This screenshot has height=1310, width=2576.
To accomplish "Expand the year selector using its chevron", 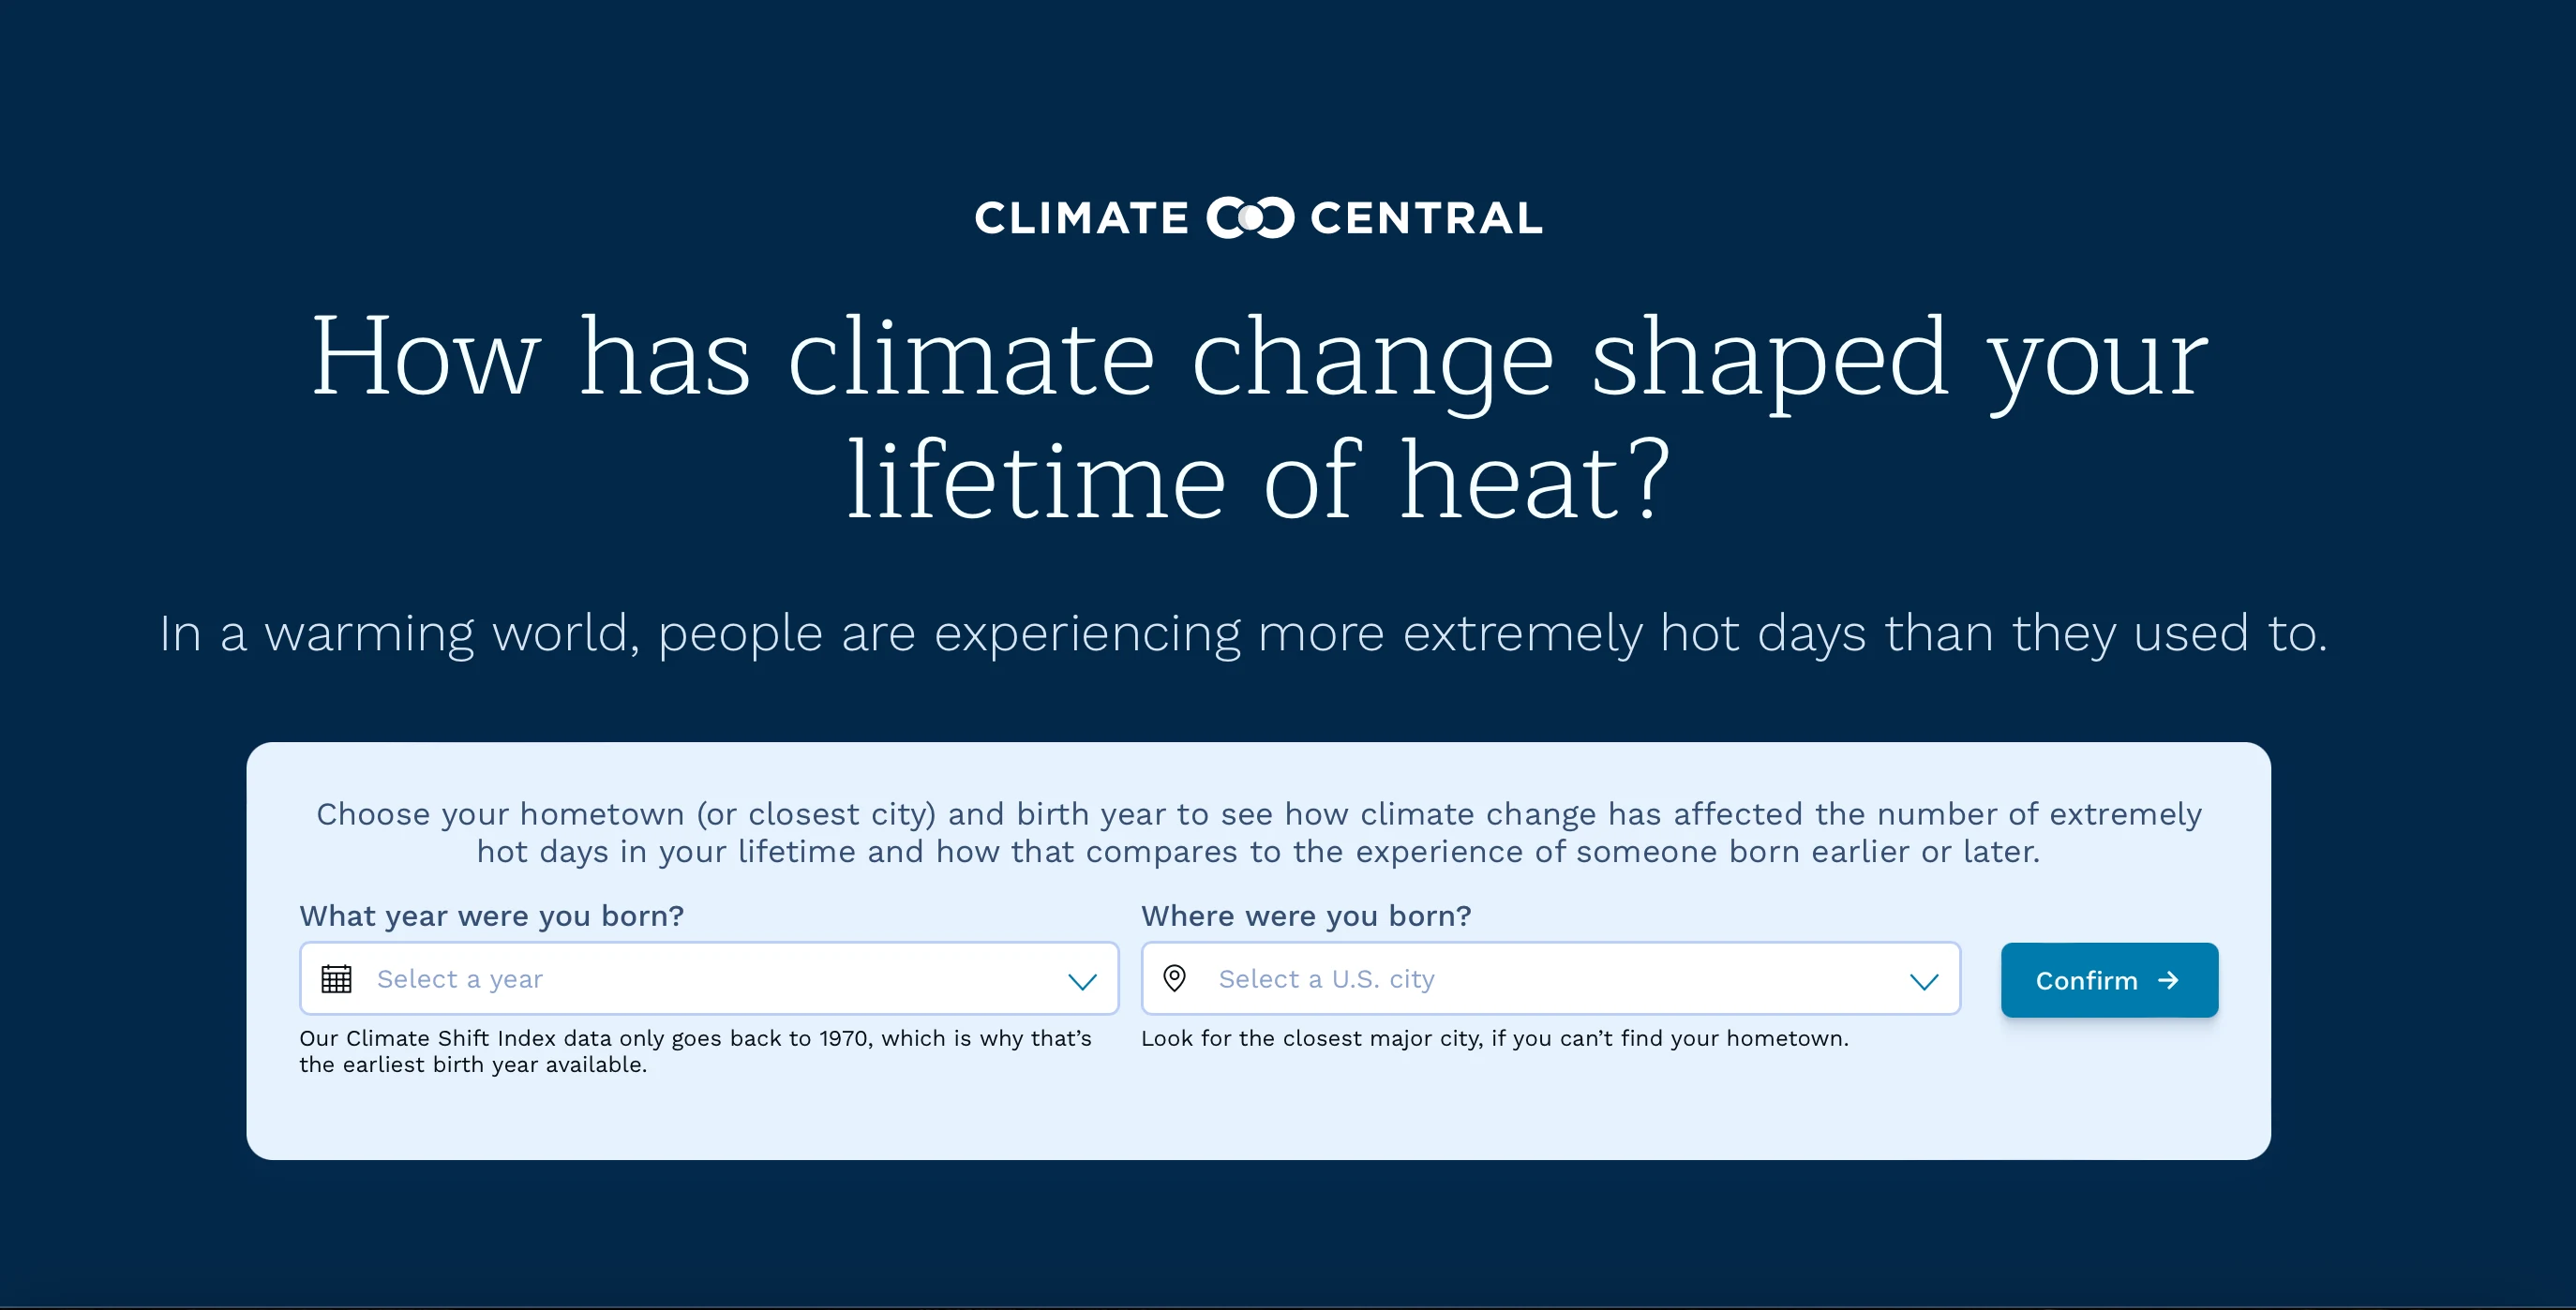I will [x=1083, y=980].
